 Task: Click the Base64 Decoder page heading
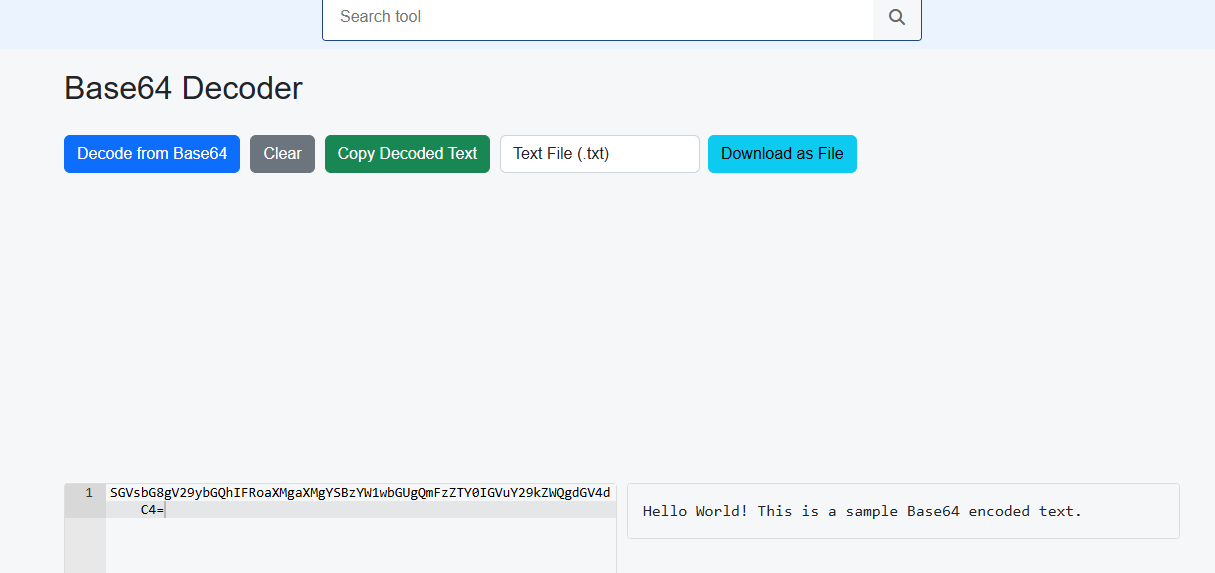pos(183,88)
